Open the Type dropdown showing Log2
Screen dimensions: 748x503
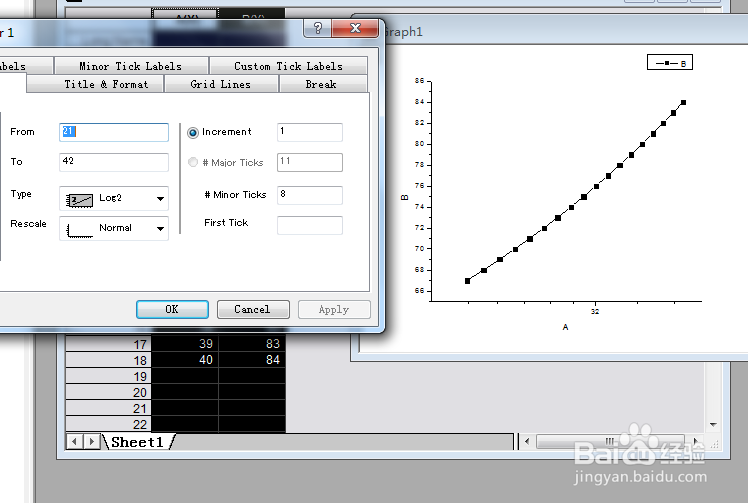click(114, 198)
